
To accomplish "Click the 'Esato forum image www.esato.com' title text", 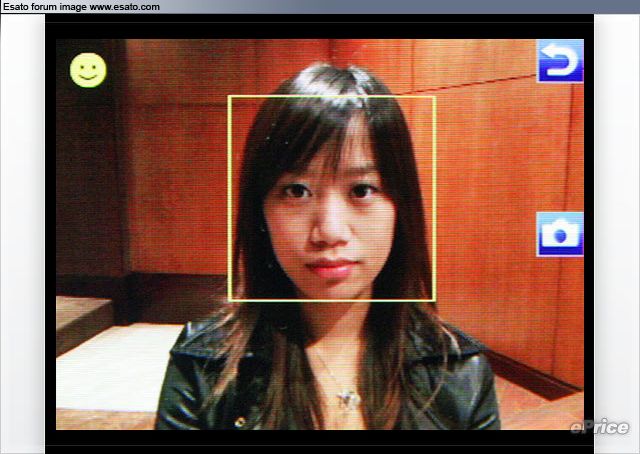I will 81,7.
